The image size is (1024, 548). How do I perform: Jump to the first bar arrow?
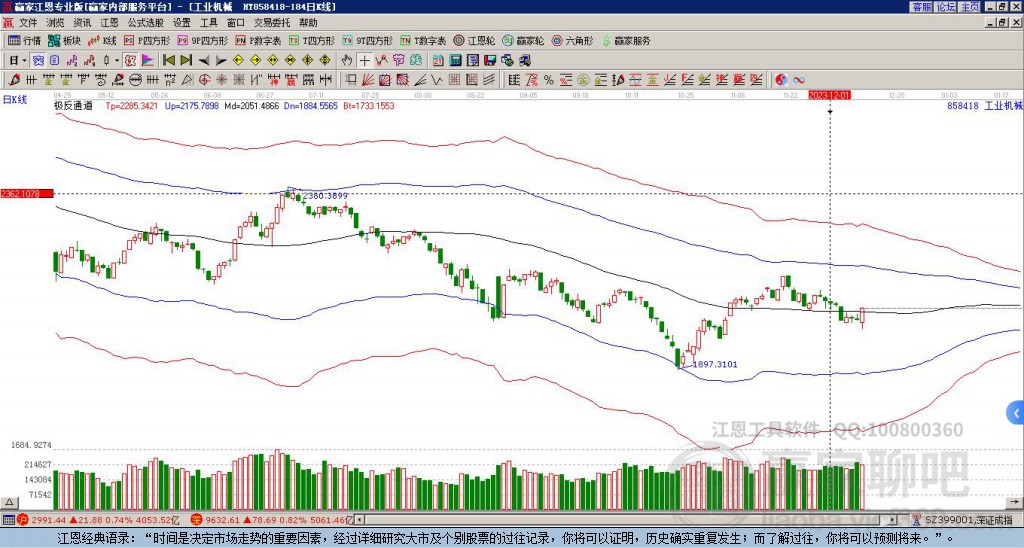(x=168, y=60)
